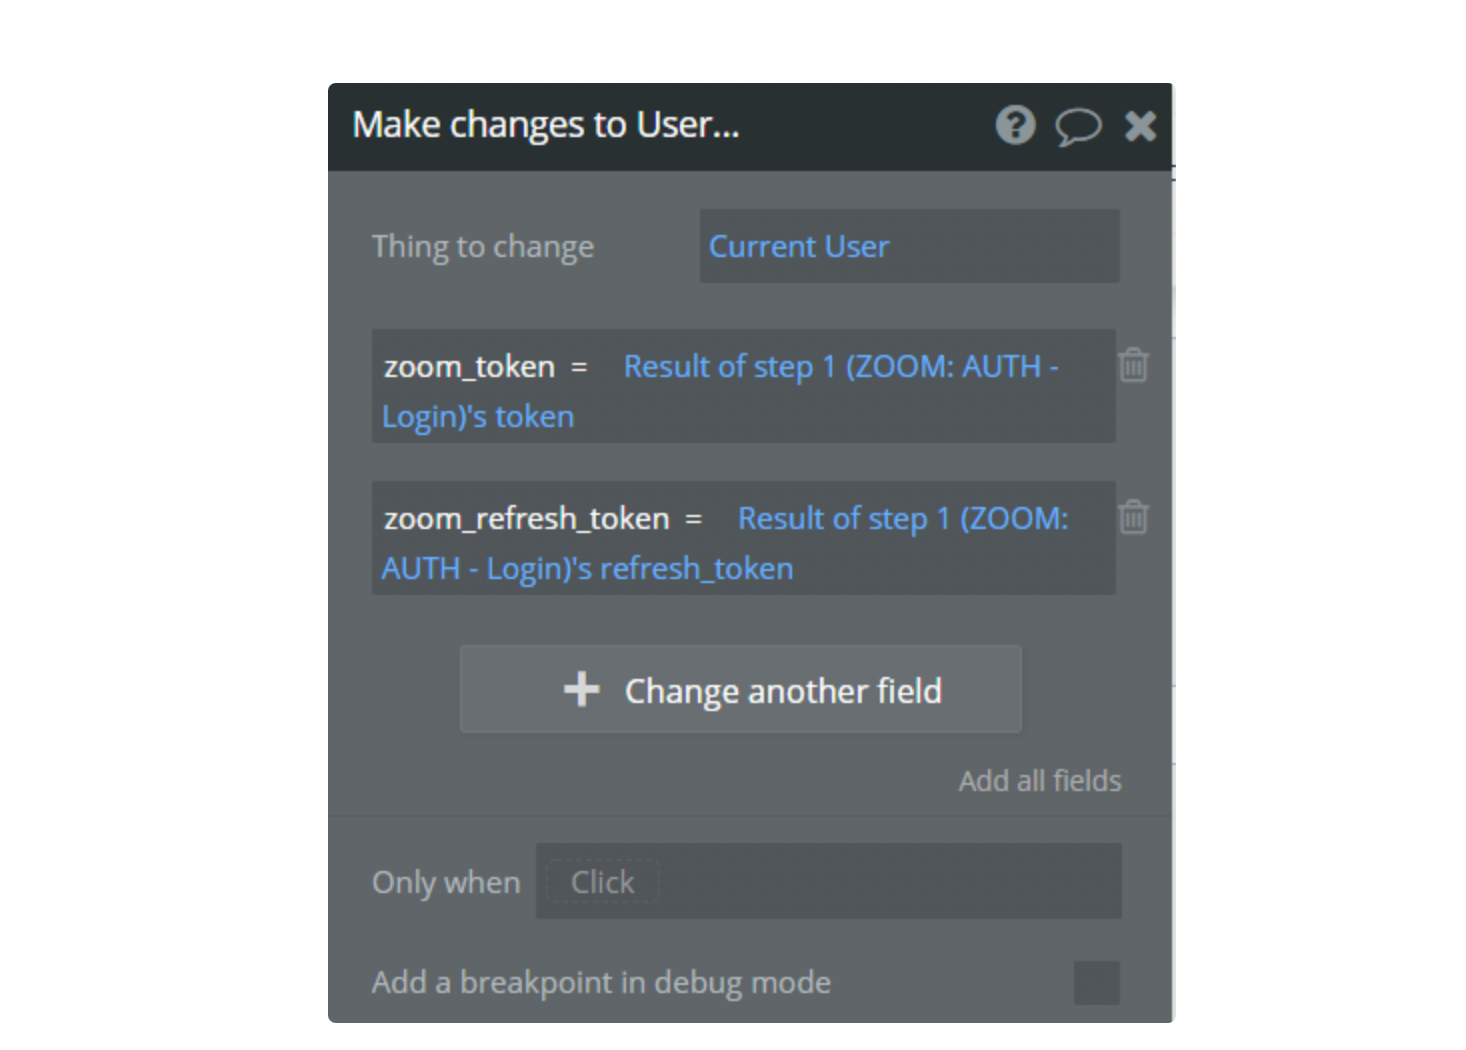1466x1050 pixels.
Task: Delete the zoom_refresh_token field with trash icon
Action: tap(1133, 517)
